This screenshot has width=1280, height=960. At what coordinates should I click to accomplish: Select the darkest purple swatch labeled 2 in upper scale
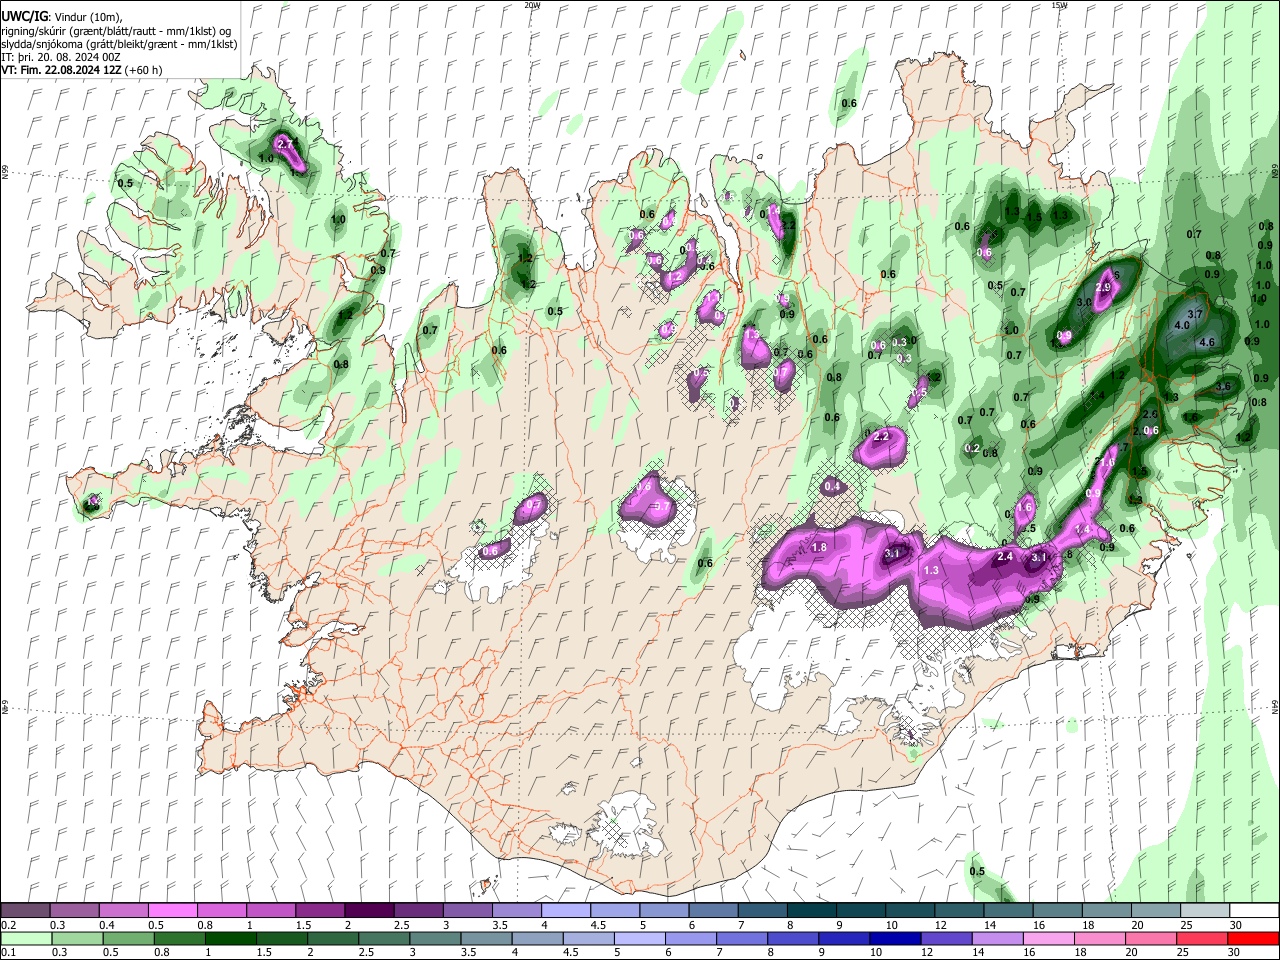click(x=368, y=910)
